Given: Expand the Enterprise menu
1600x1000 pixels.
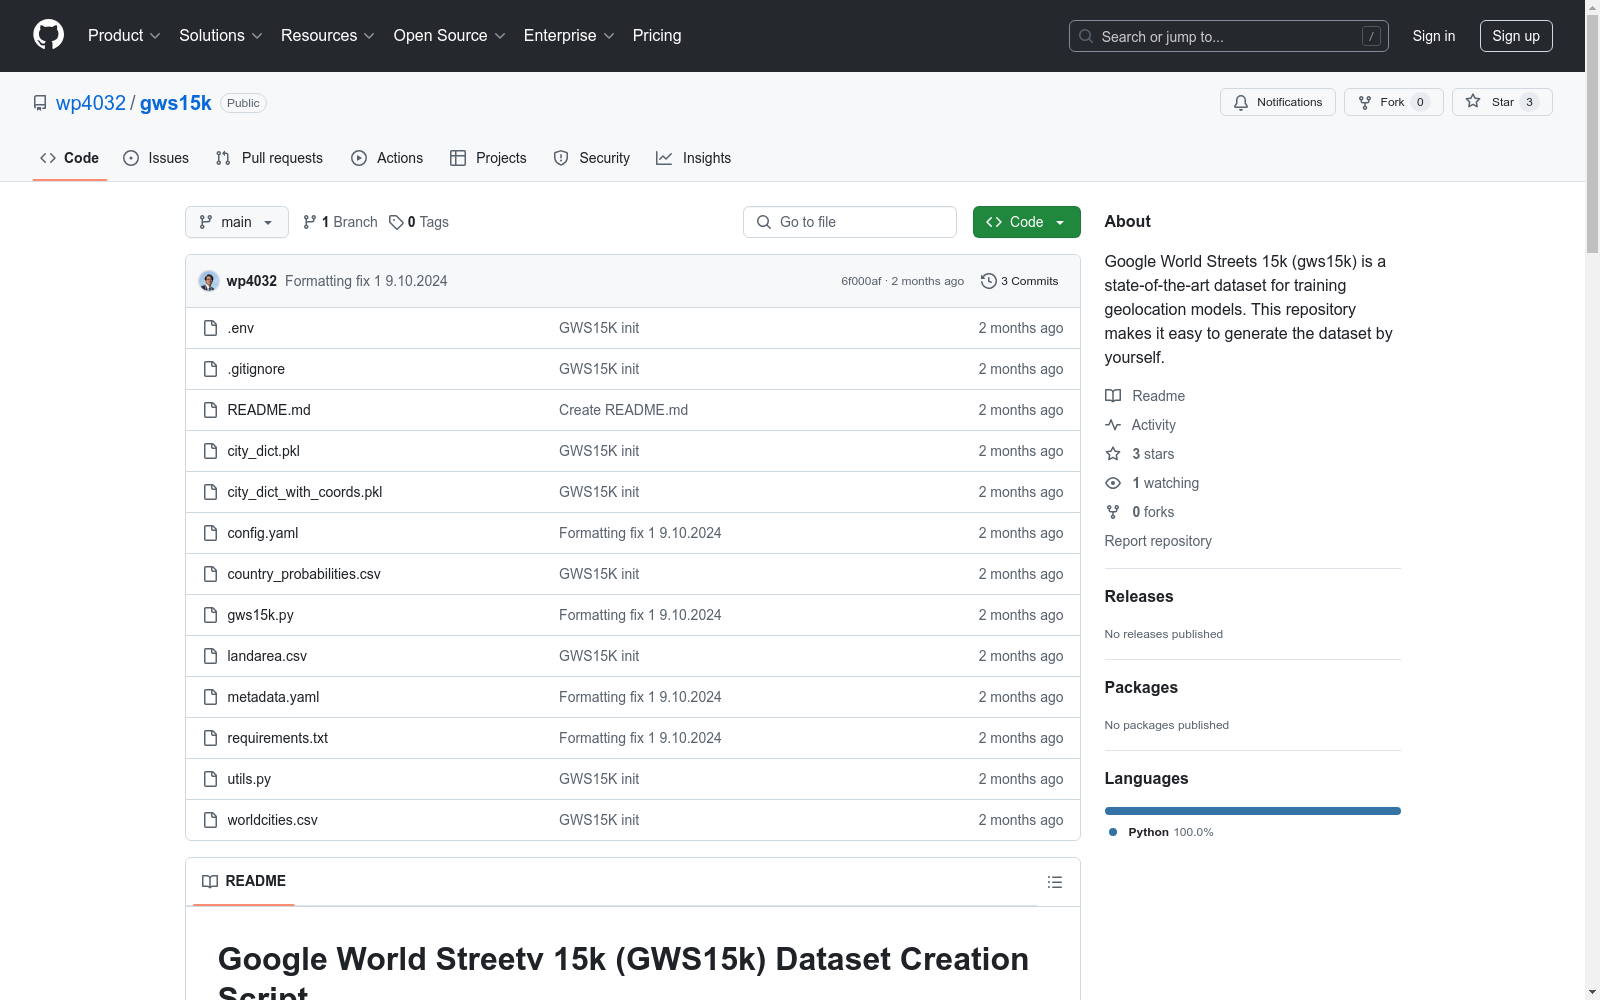Looking at the screenshot, I should 569,36.
